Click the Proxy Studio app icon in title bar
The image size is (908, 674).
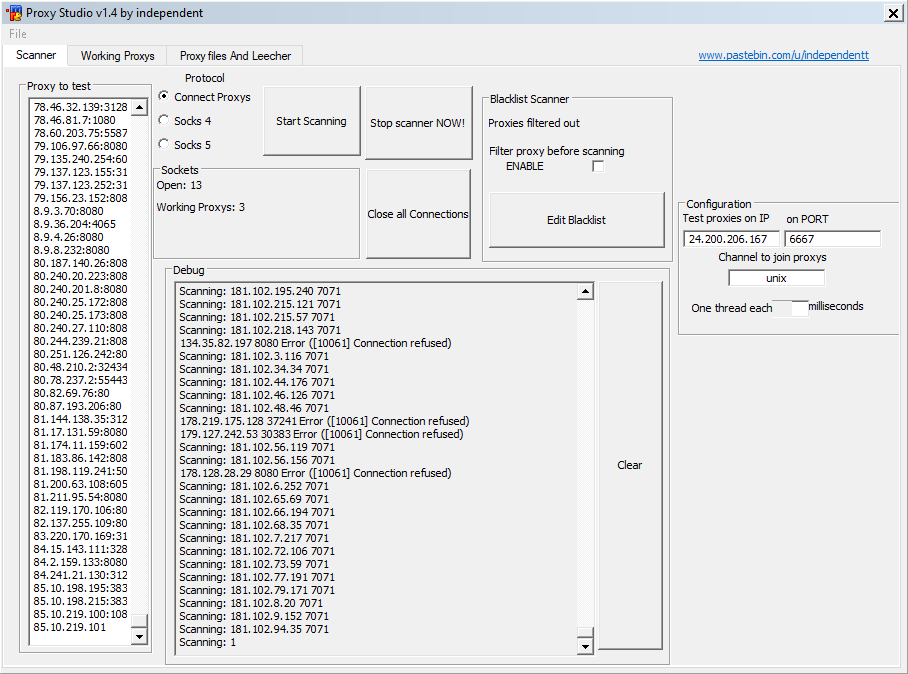tap(14, 12)
